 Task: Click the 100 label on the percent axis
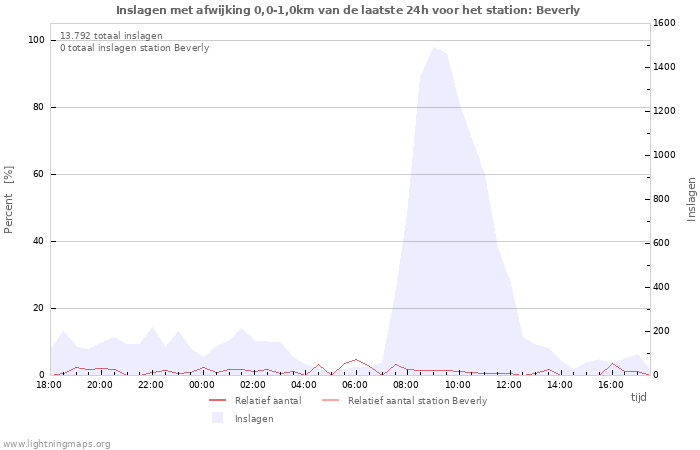pyautogui.click(x=37, y=40)
